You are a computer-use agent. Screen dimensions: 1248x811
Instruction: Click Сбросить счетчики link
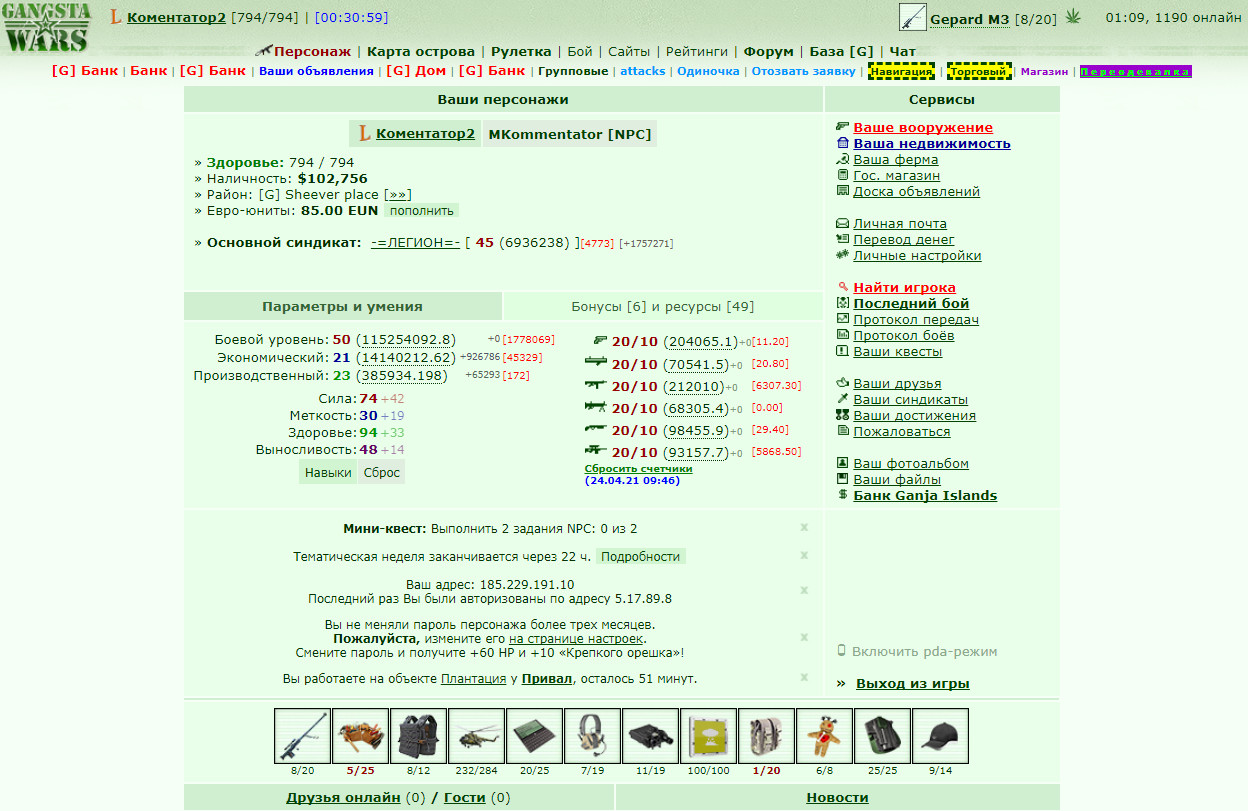point(638,468)
